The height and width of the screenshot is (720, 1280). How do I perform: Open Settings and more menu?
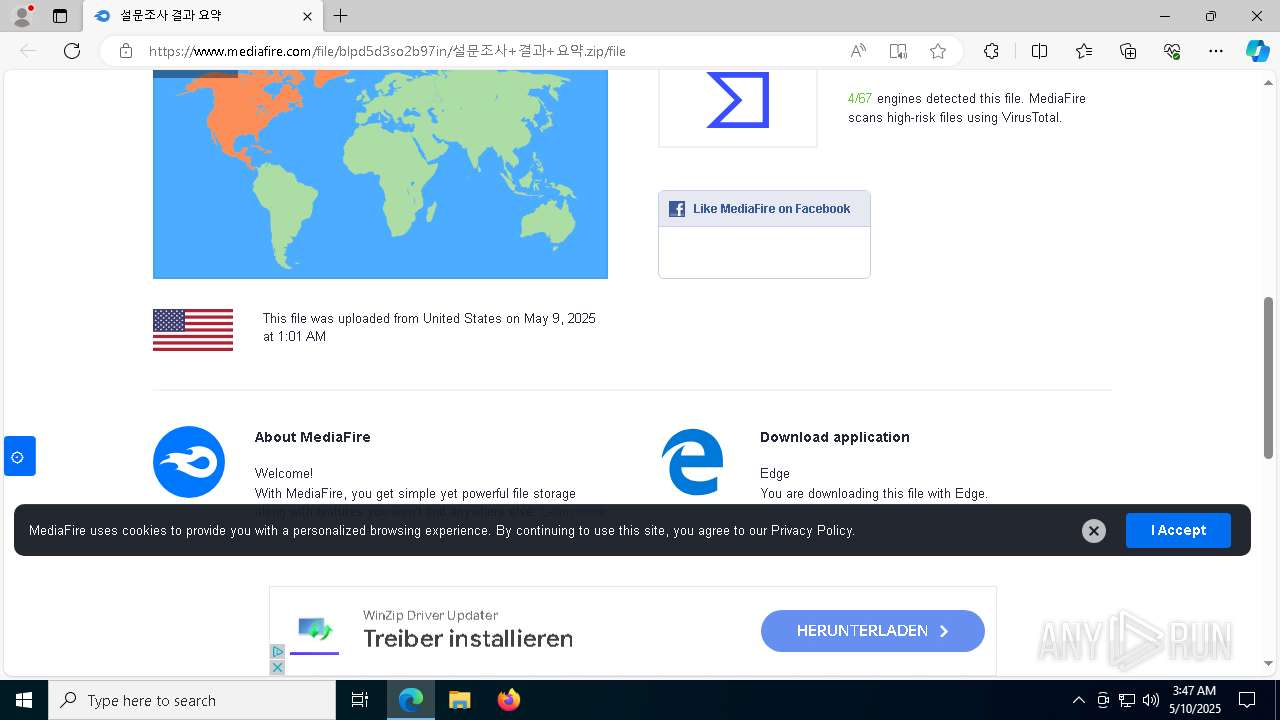point(1216,51)
